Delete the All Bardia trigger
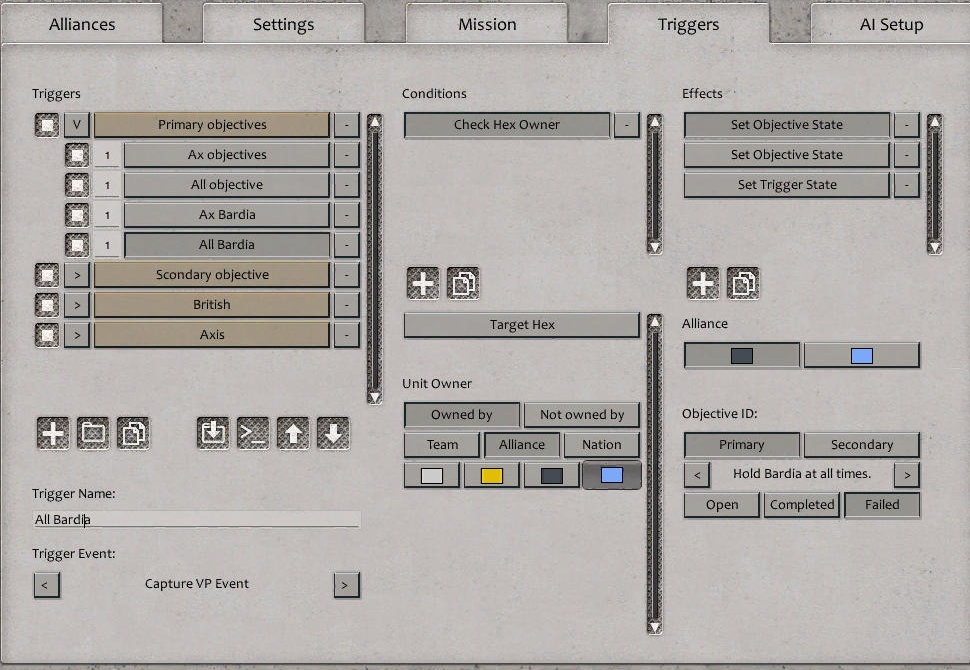The image size is (970, 670). coord(346,244)
